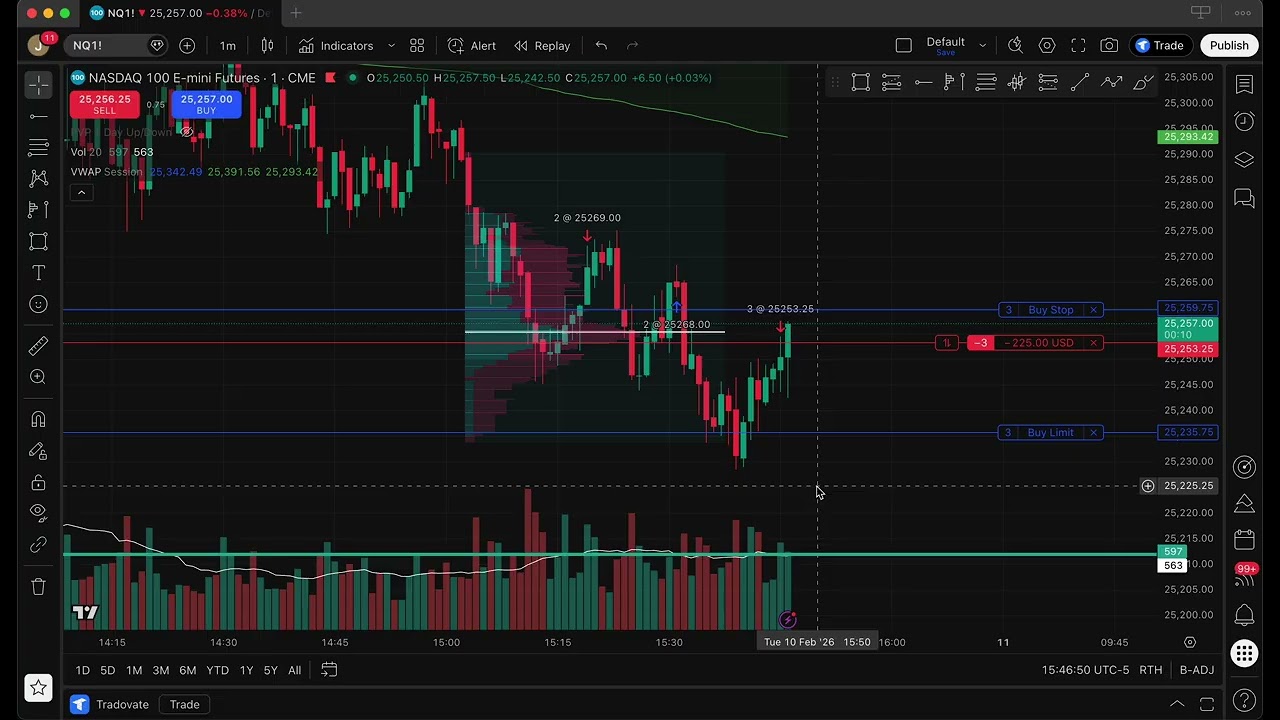Viewport: 1280px width, 720px height.
Task: Undo the last chart action
Action: (601, 45)
